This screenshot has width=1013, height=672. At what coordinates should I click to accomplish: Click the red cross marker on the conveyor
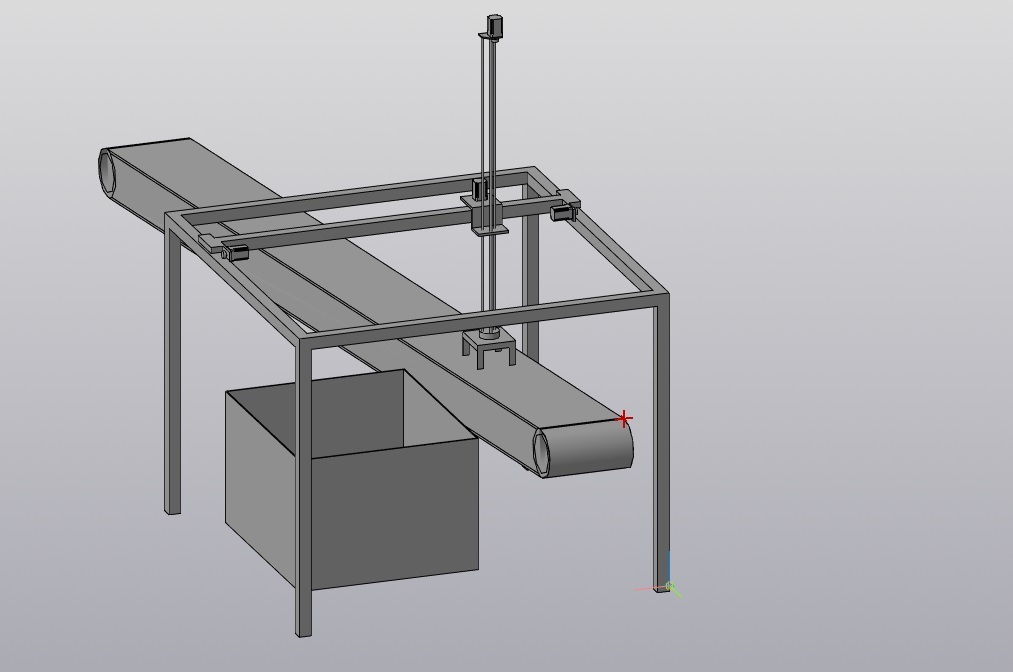(624, 419)
